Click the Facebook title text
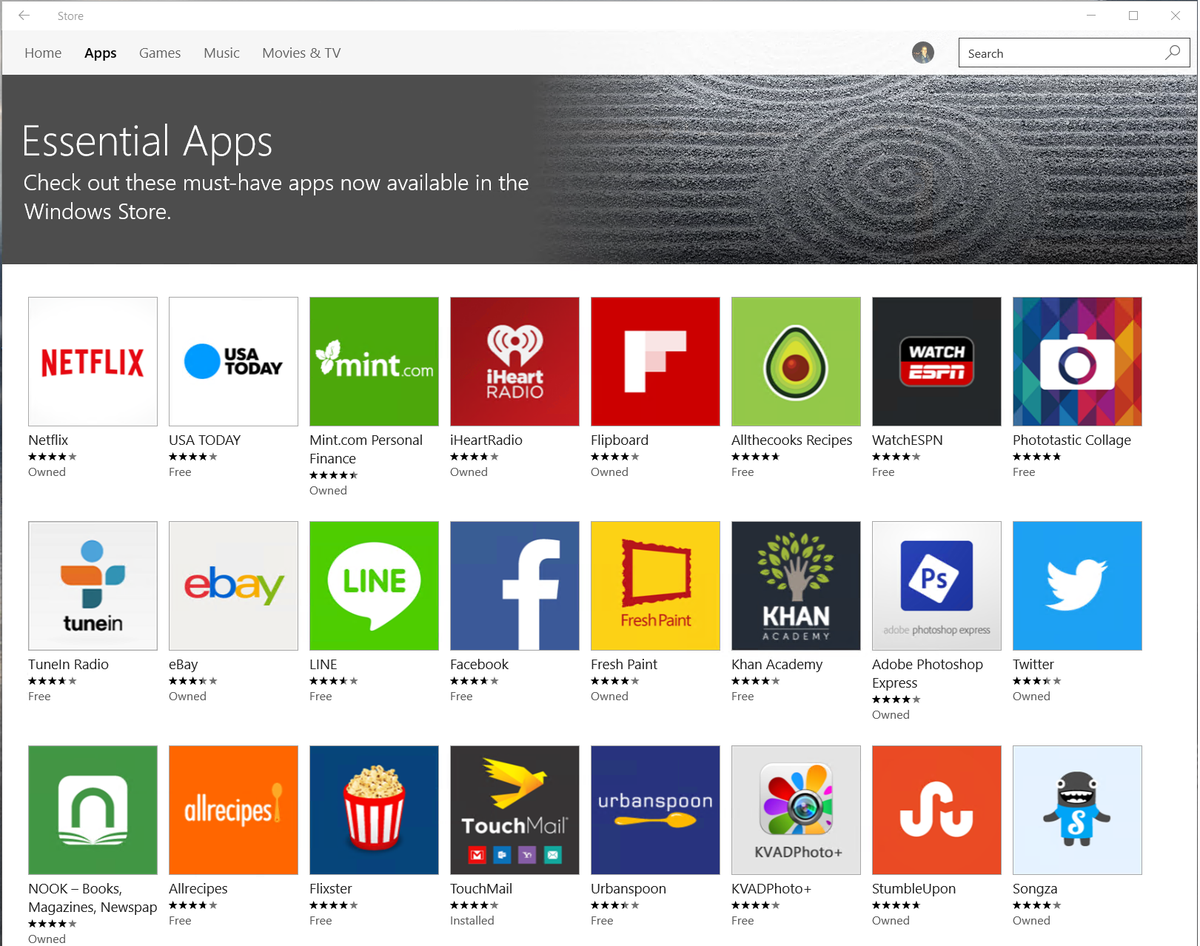Viewport: 1200px width, 946px height. pyautogui.click(x=480, y=664)
